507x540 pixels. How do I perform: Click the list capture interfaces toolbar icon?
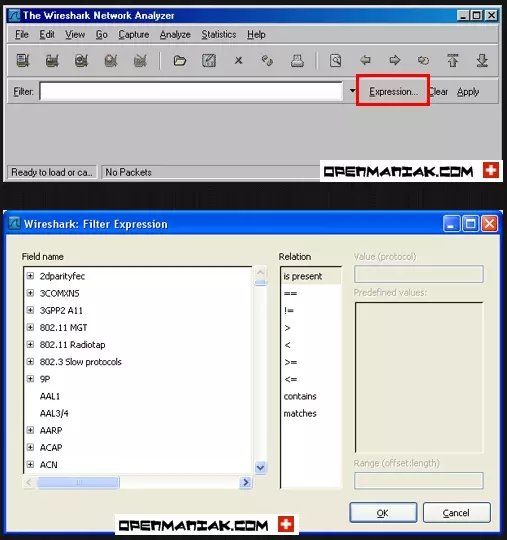click(x=23, y=61)
